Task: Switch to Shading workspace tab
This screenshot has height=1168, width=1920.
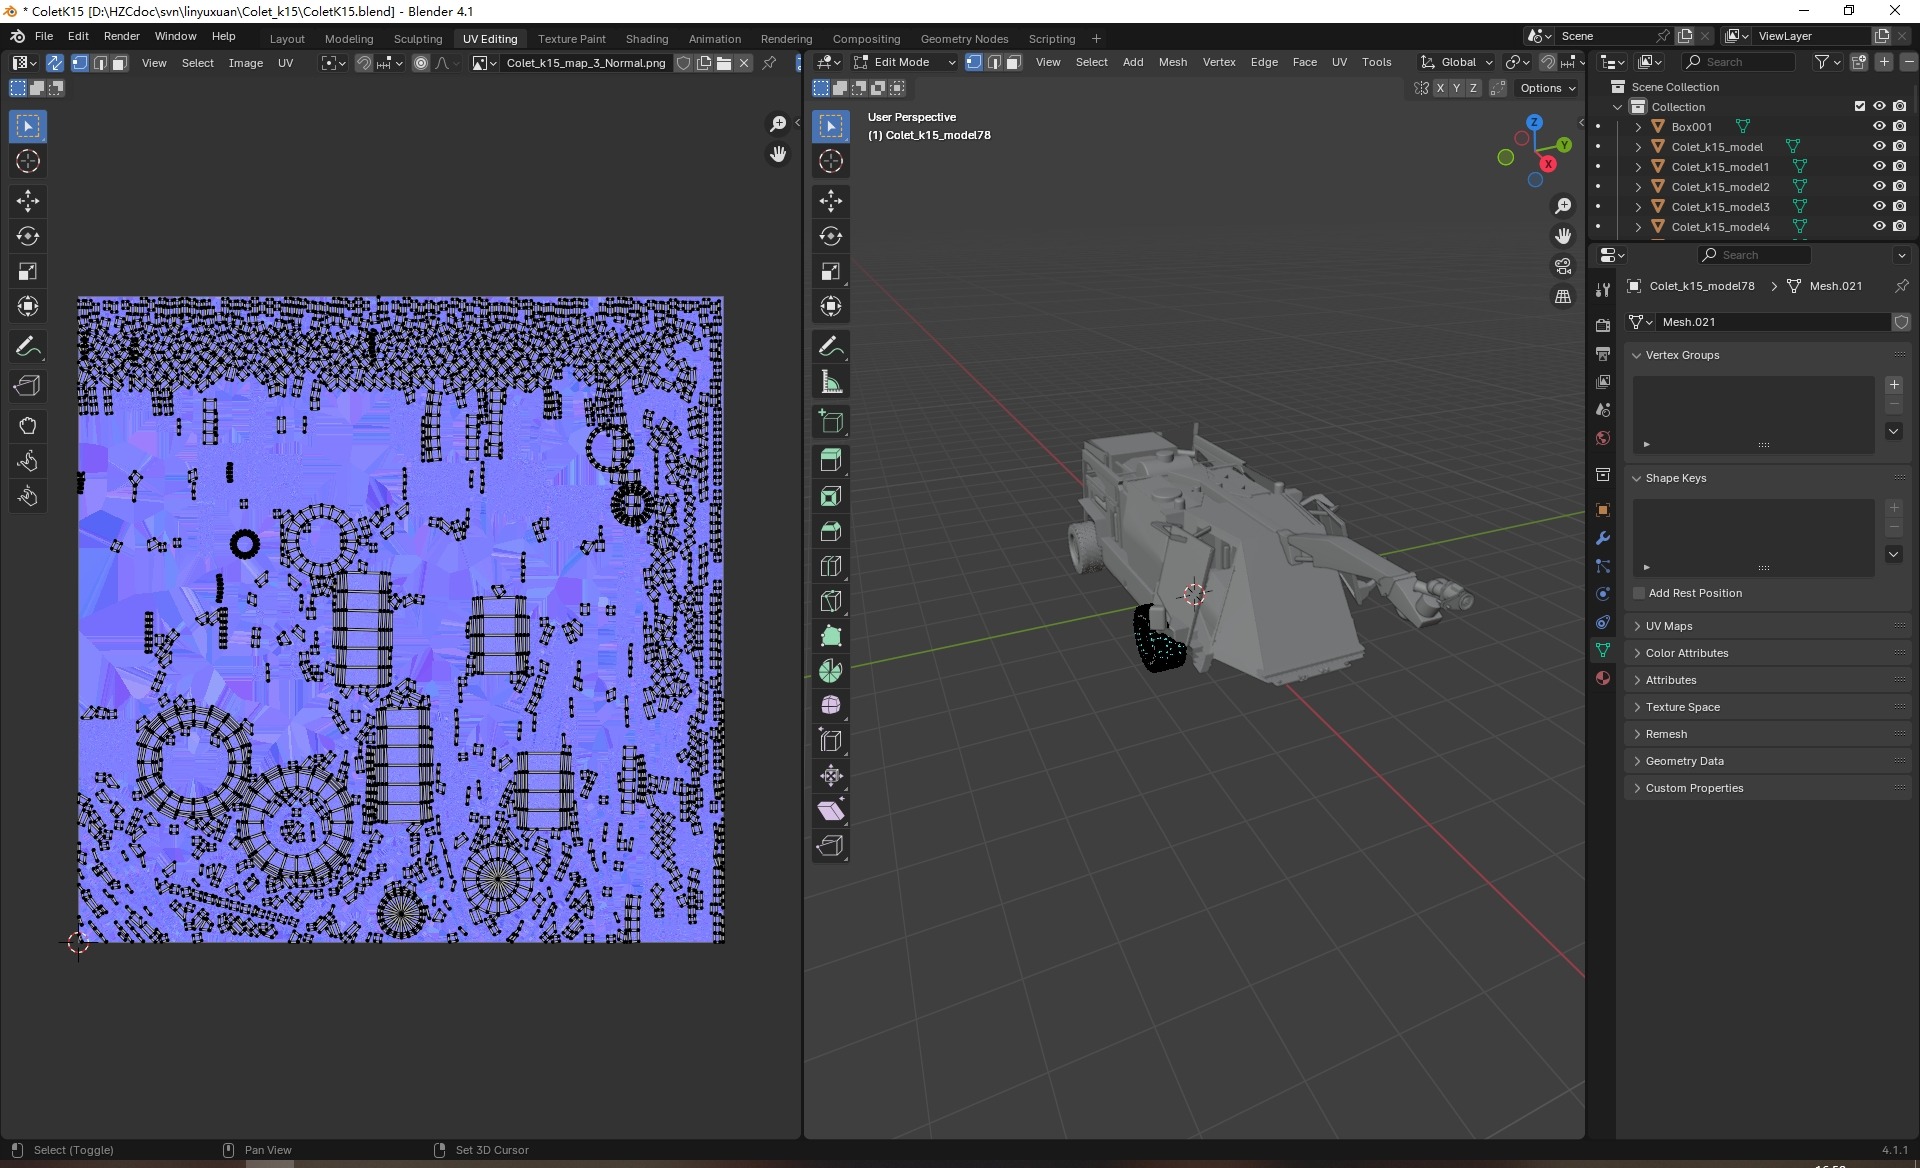Action: click(x=647, y=38)
